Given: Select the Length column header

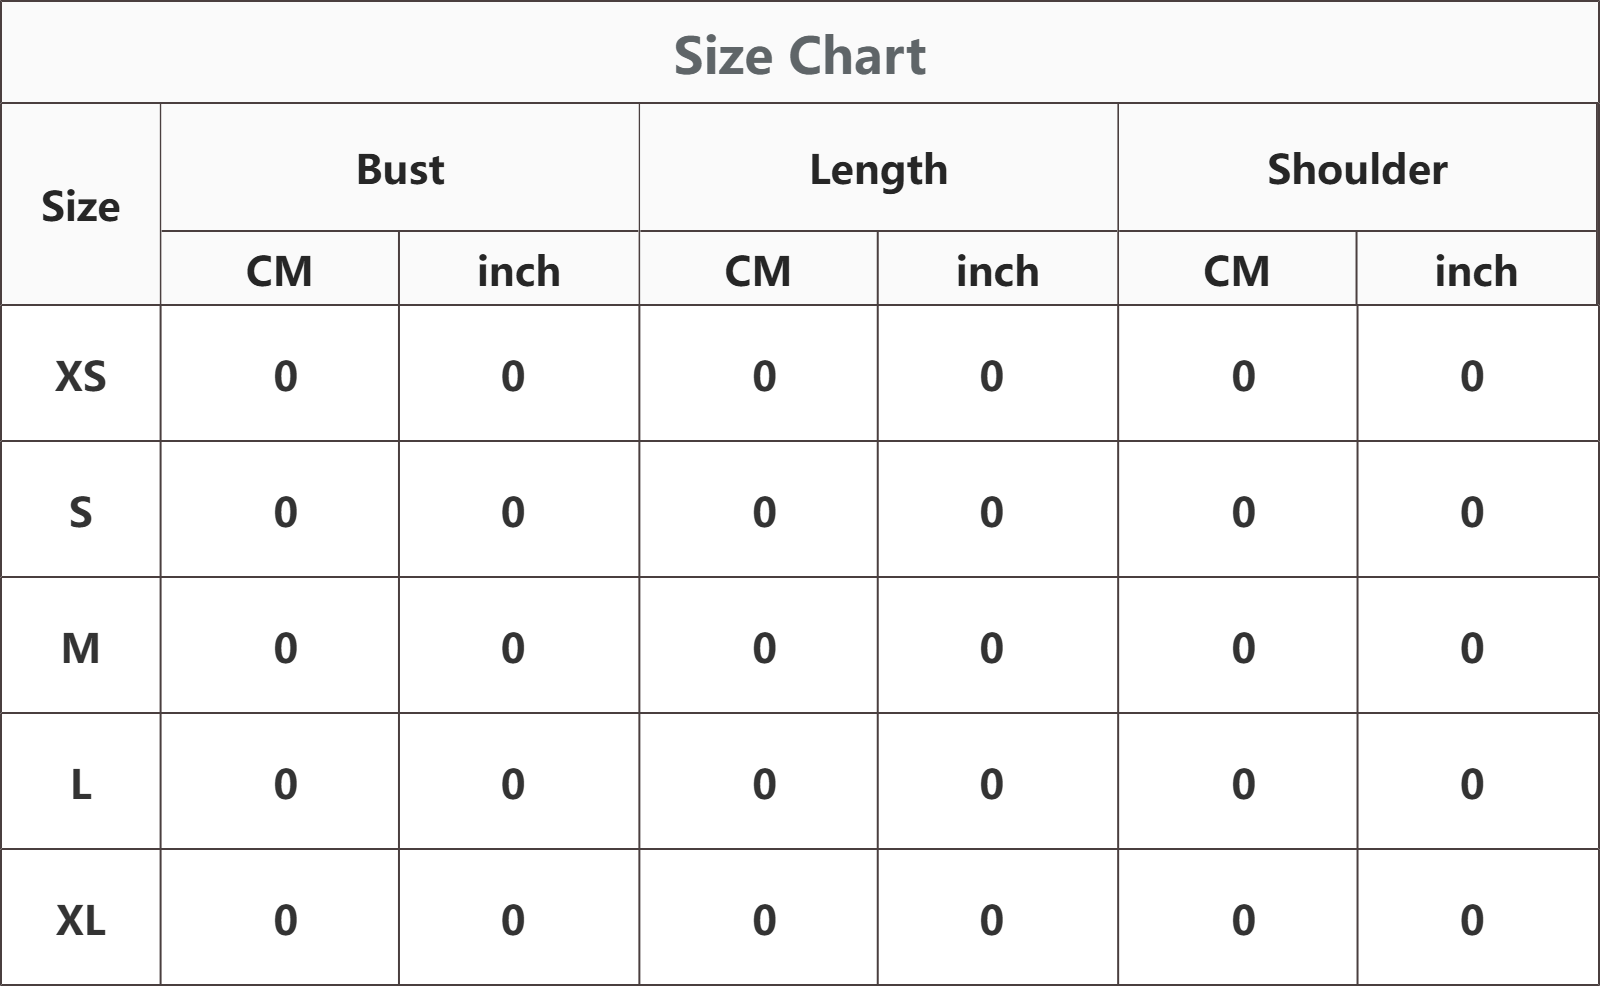Looking at the screenshot, I should pyautogui.click(x=878, y=169).
